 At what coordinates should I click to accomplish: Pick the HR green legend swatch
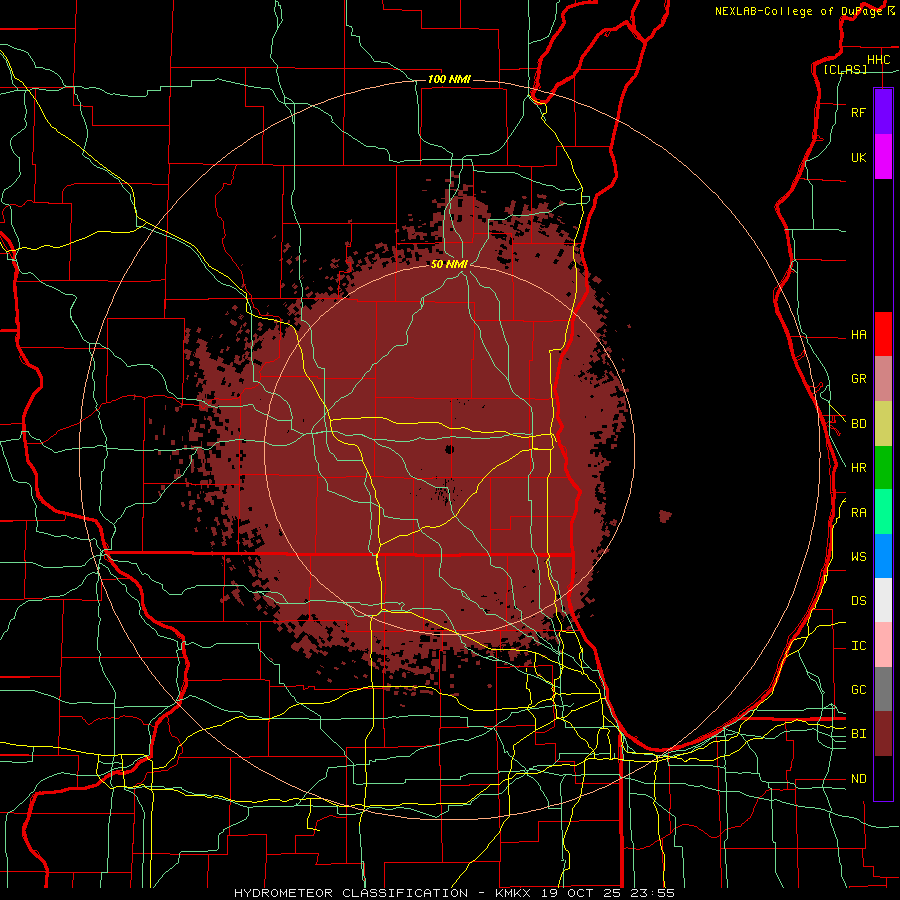pos(883,467)
